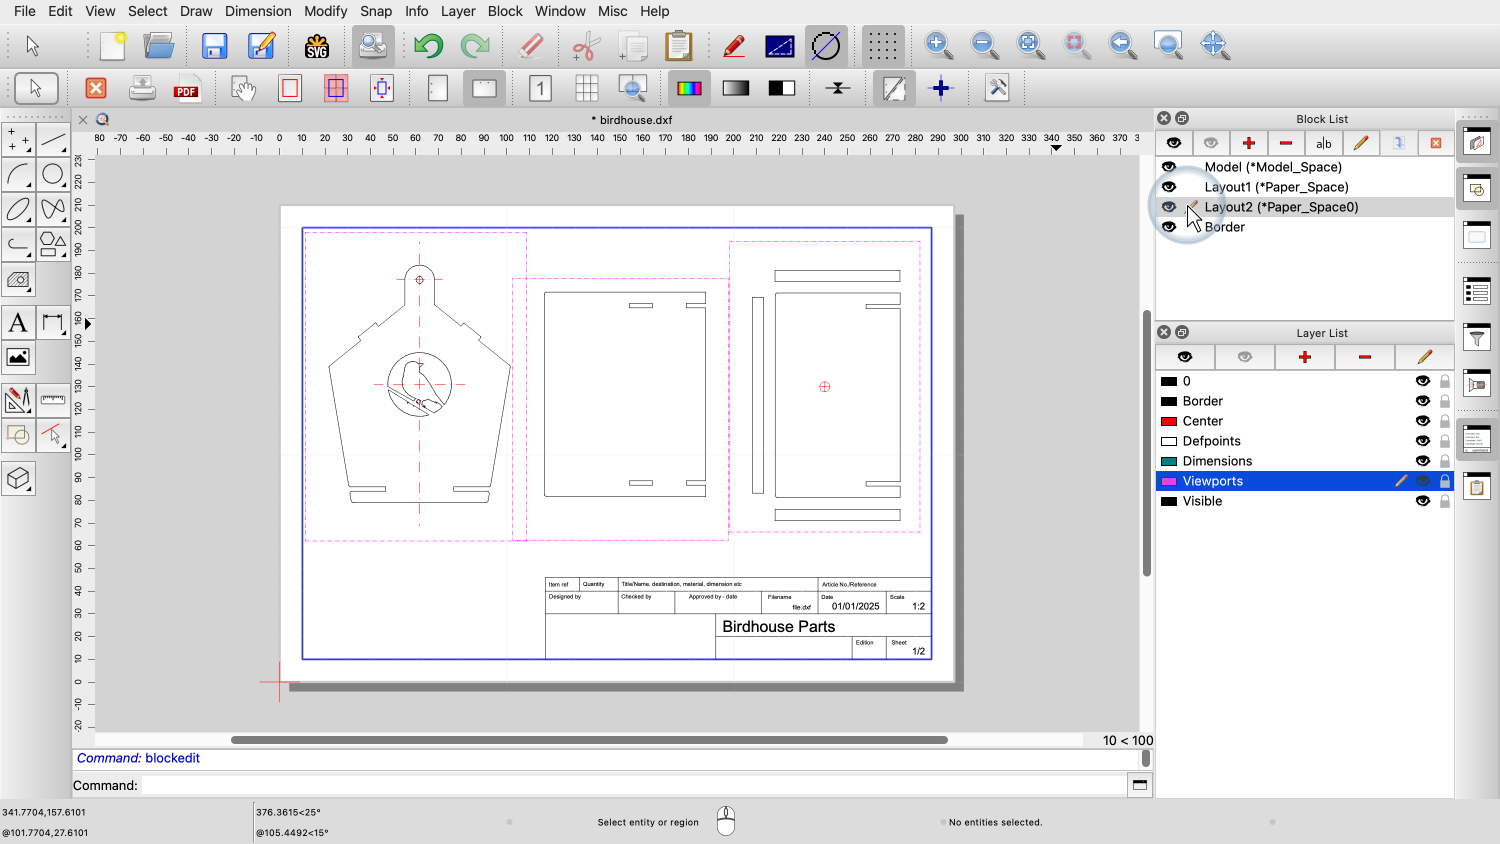Hide the Dimensions layer
The width and height of the screenshot is (1500, 844).
(x=1422, y=461)
